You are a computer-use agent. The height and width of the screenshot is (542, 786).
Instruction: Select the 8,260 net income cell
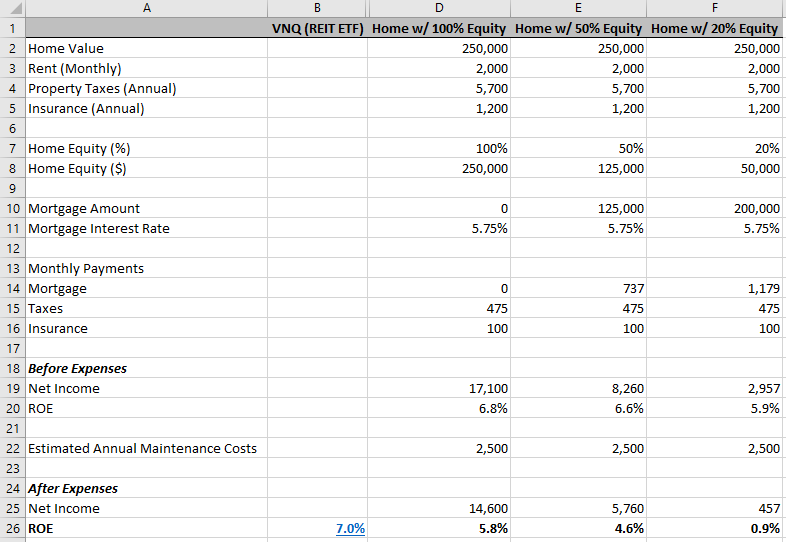(578, 389)
